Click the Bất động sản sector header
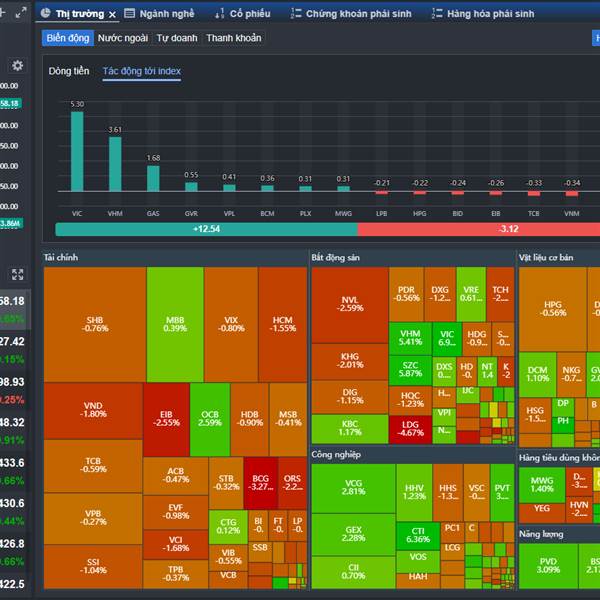Image resolution: width=600 pixels, height=600 pixels. click(x=335, y=257)
